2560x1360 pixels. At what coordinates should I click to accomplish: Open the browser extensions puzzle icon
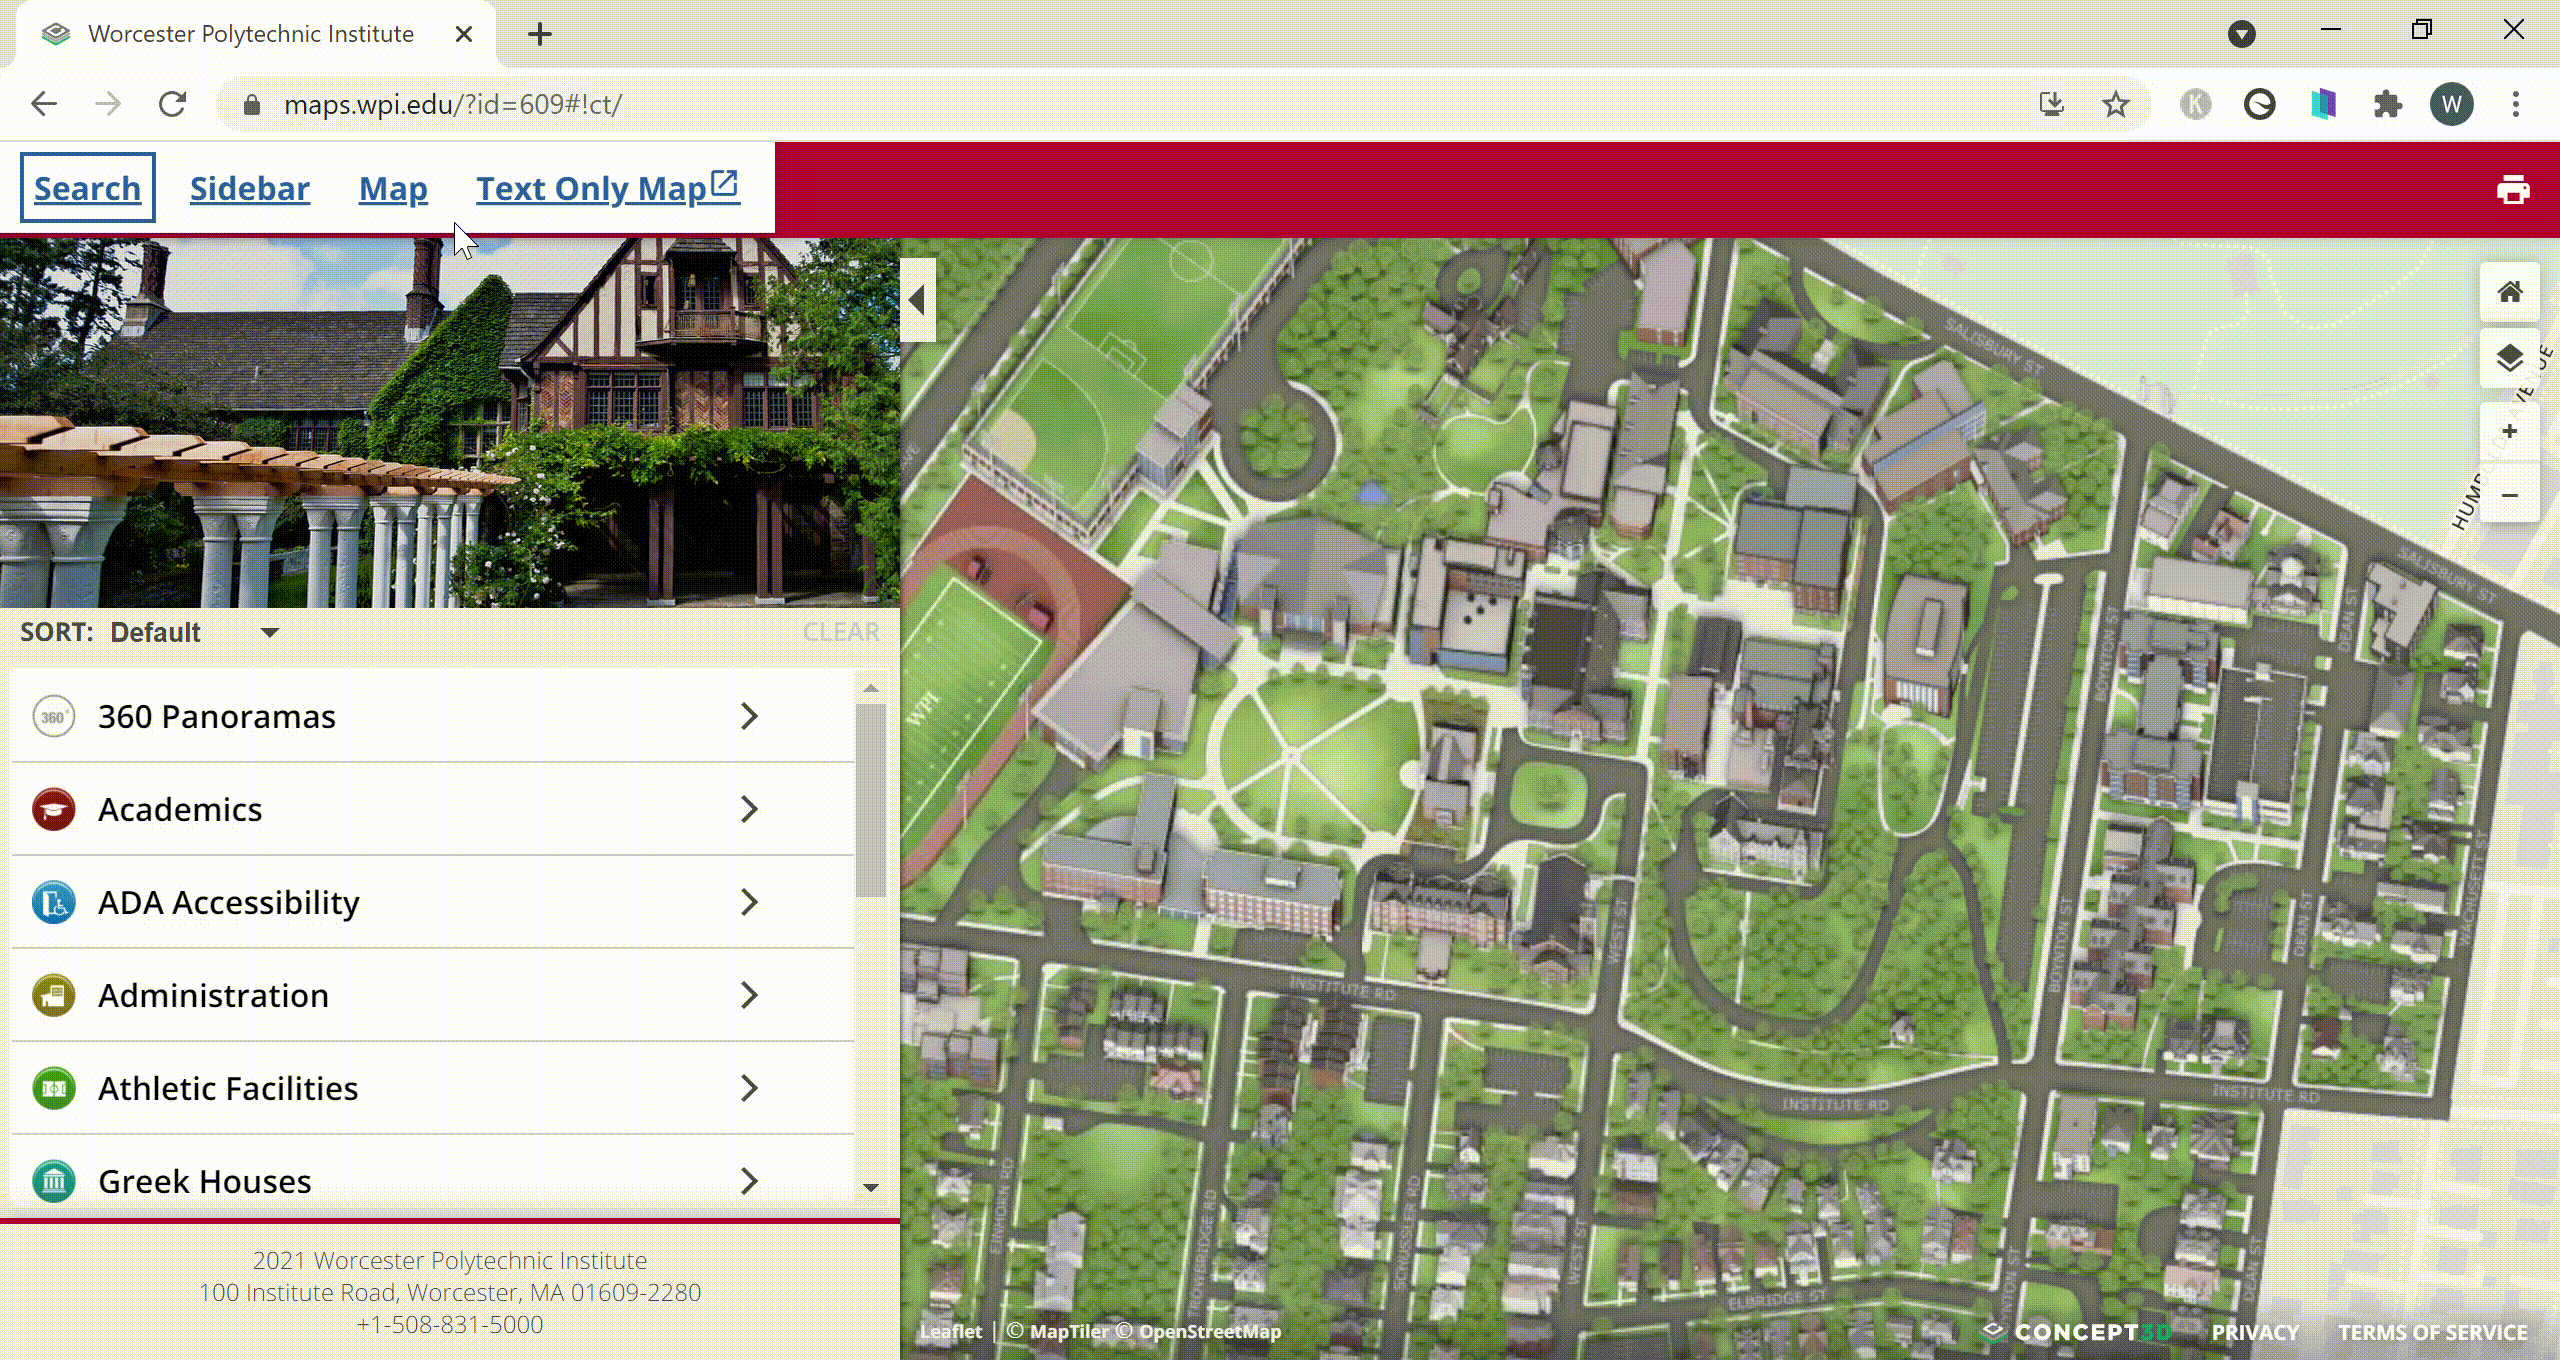coord(2387,104)
